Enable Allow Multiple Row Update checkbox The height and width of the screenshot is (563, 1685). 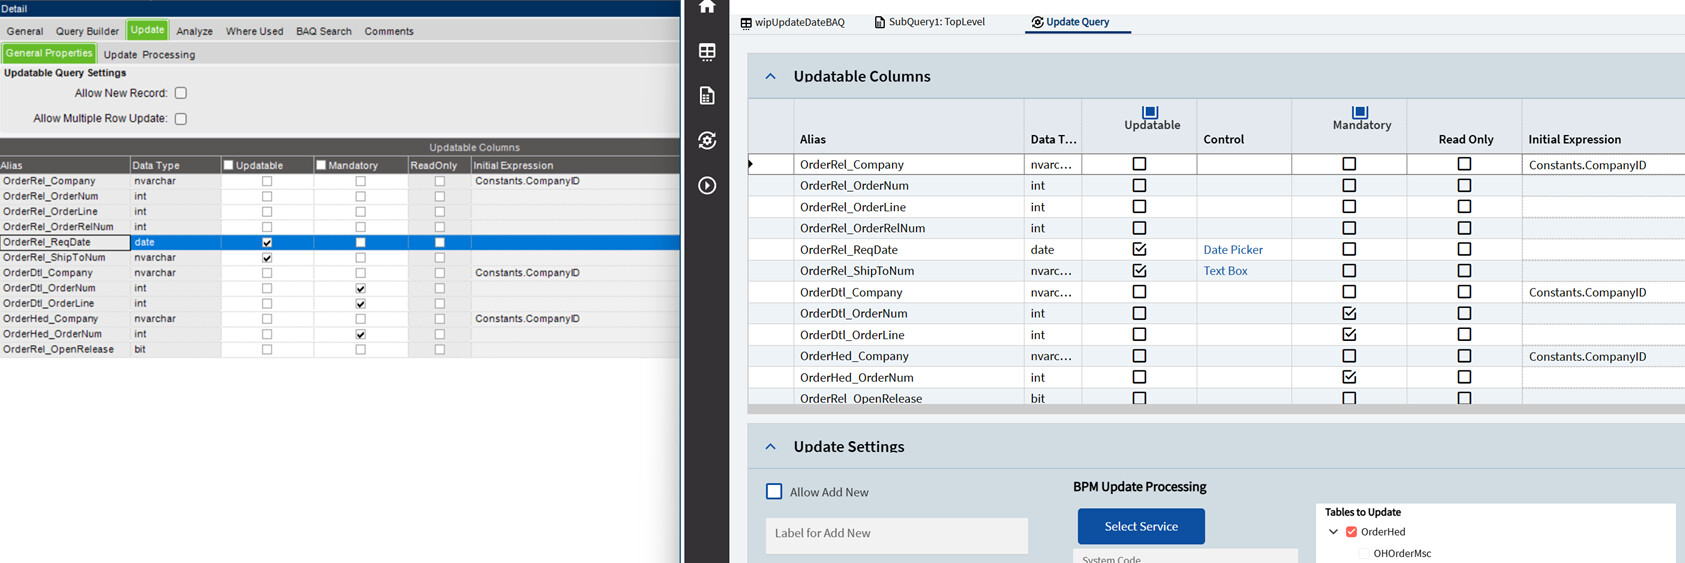click(181, 118)
